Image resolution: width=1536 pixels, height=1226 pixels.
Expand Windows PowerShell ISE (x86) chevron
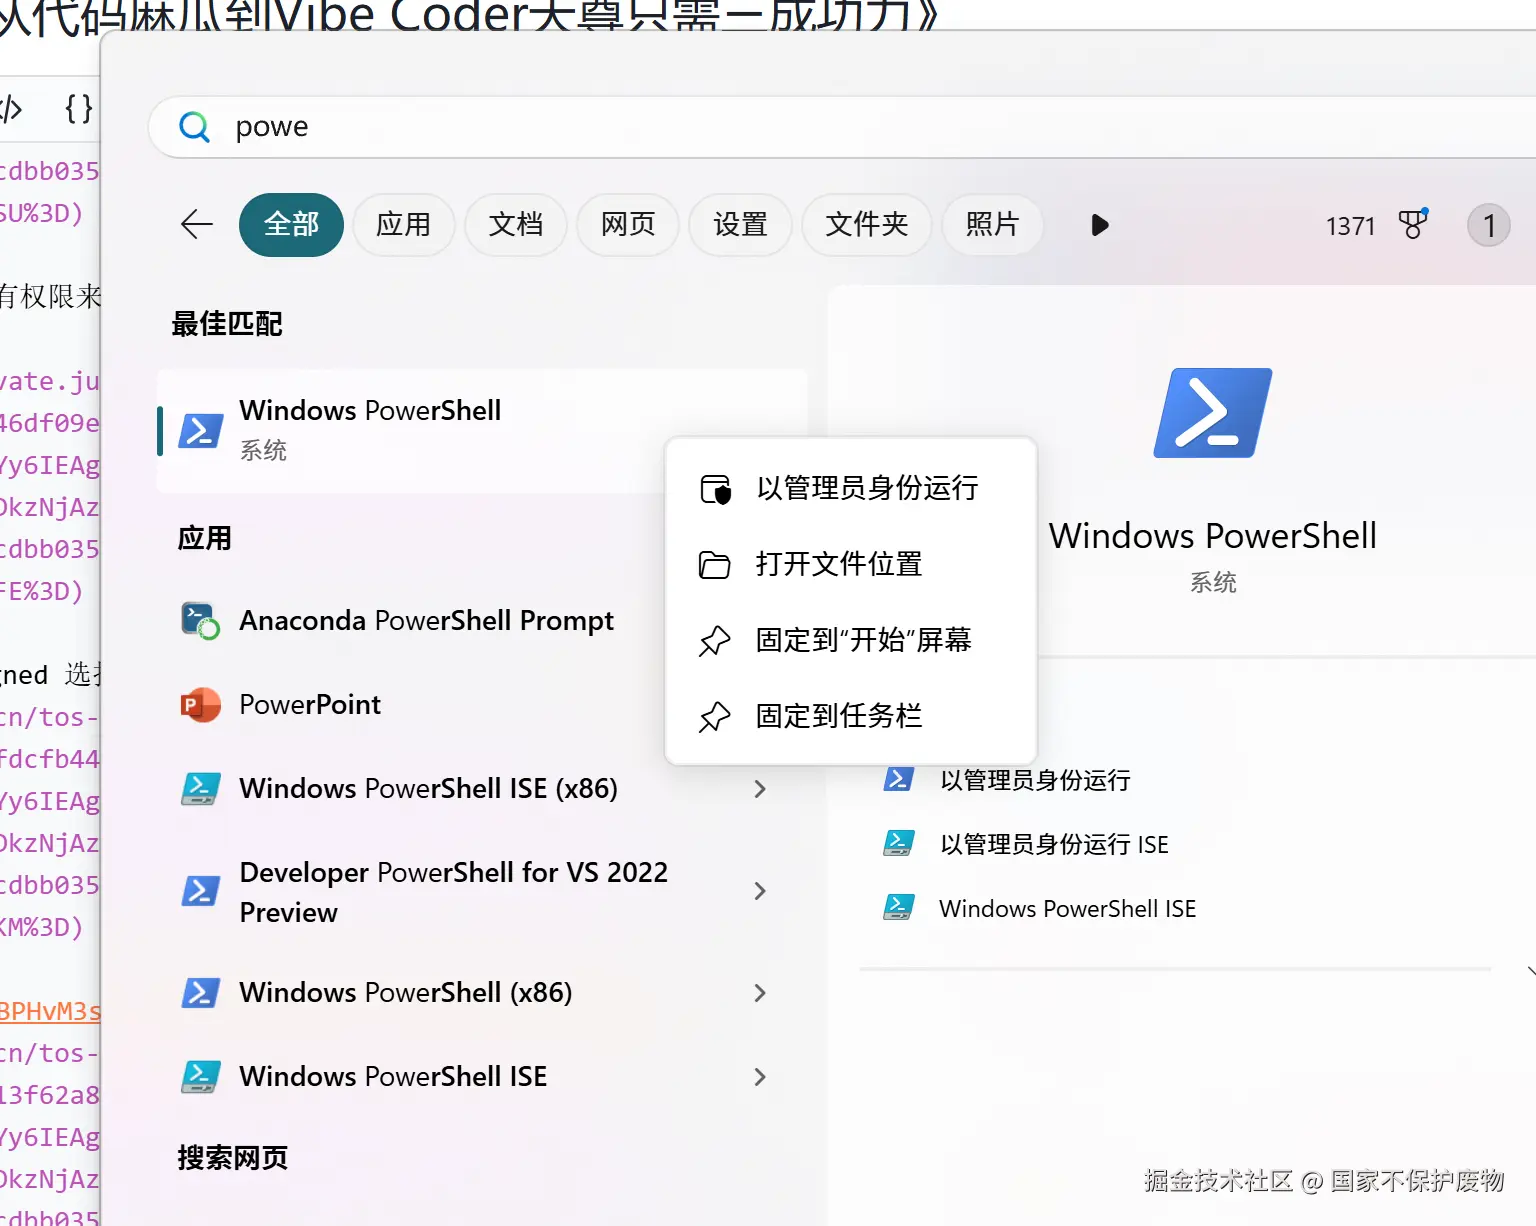(760, 789)
